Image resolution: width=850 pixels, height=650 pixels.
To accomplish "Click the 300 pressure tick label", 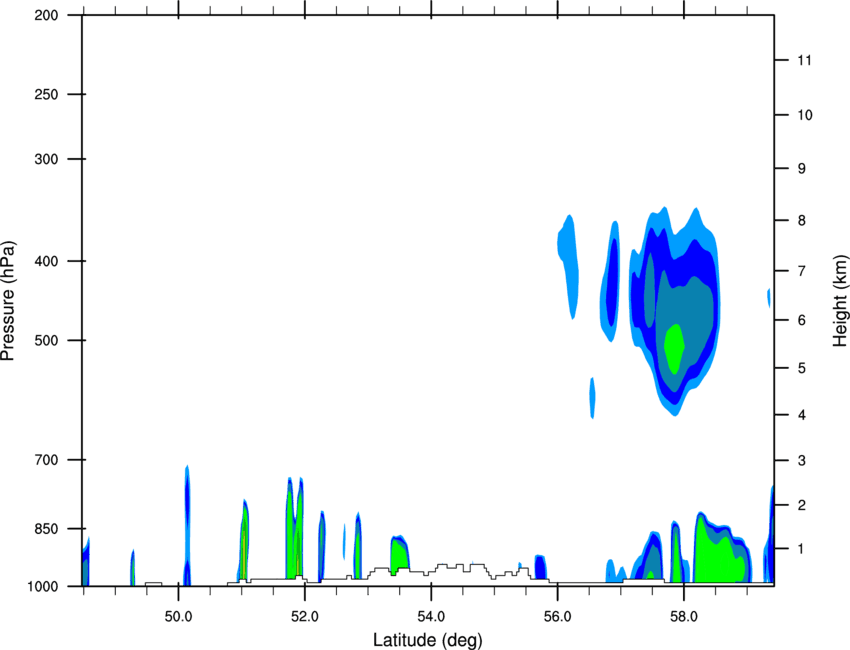I will (x=46, y=159).
